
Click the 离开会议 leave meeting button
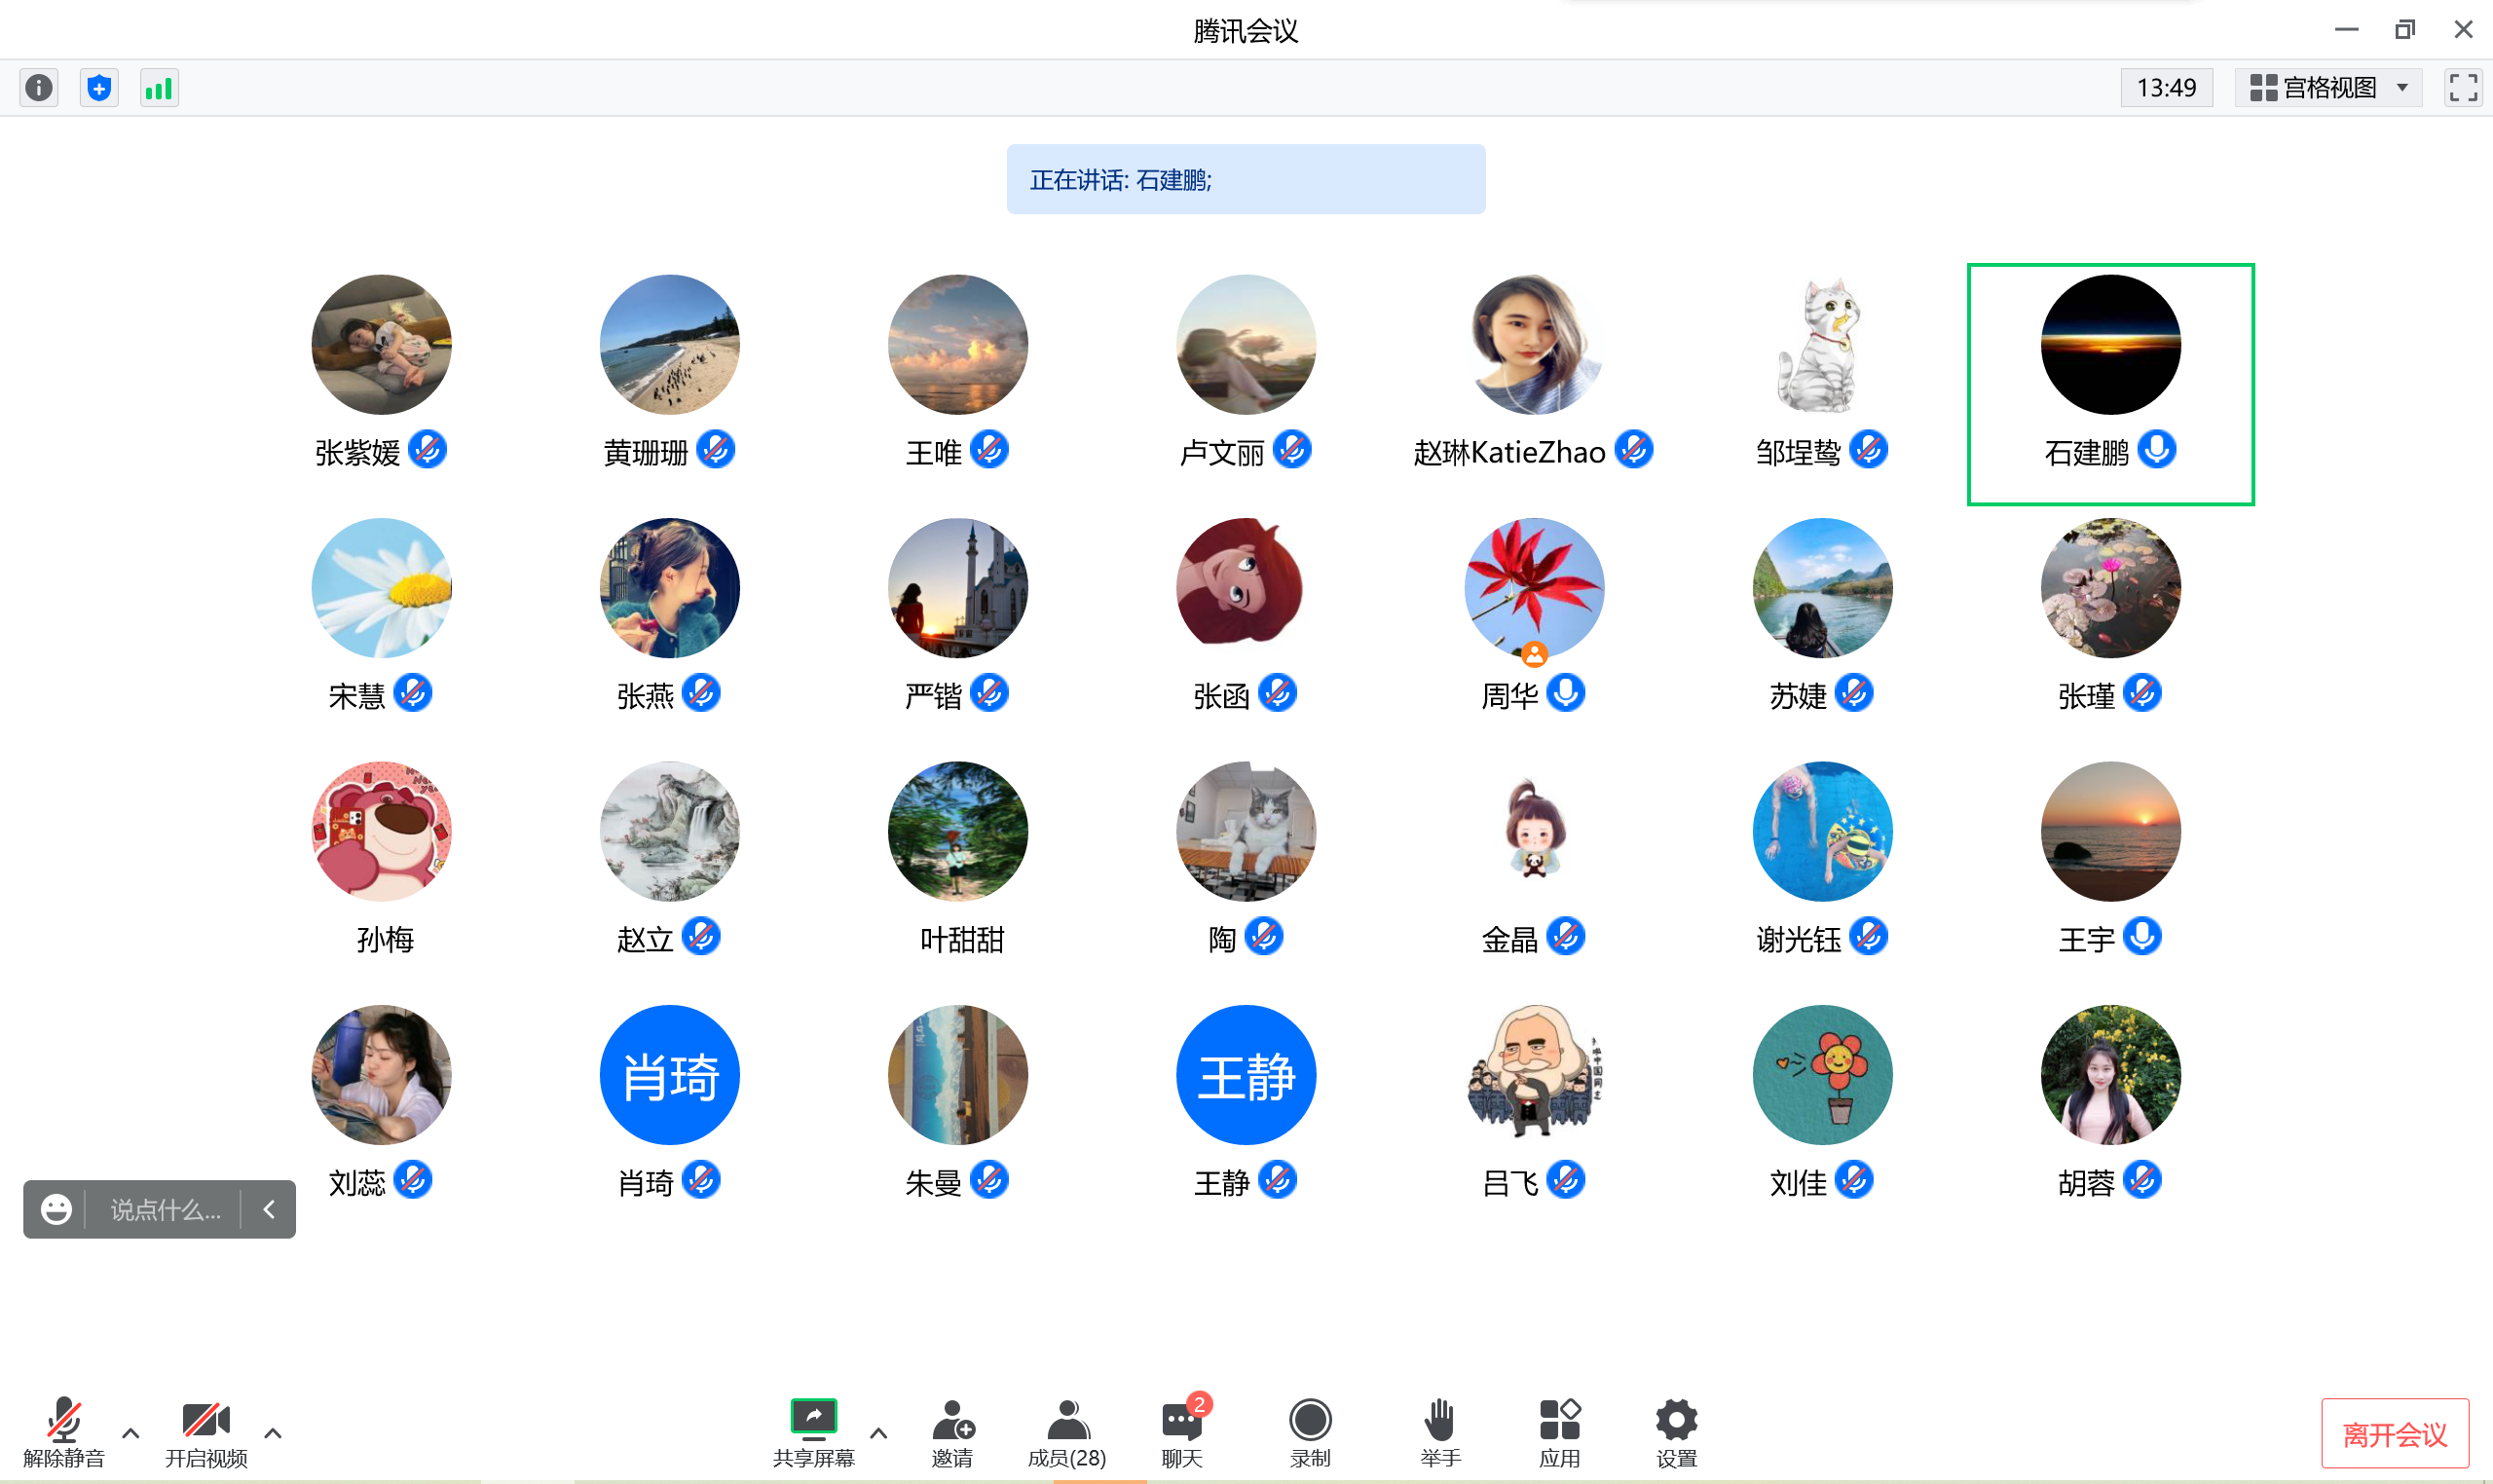click(2395, 1434)
